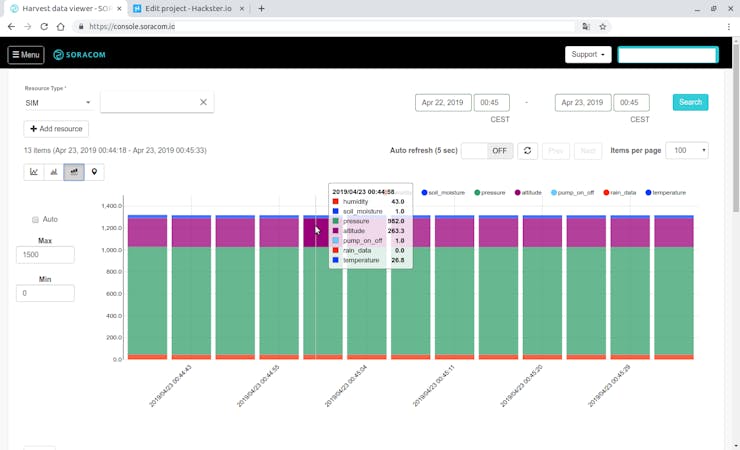Close the Edit project Hackster.io tab
This screenshot has width=740, height=450.
(x=242, y=8)
